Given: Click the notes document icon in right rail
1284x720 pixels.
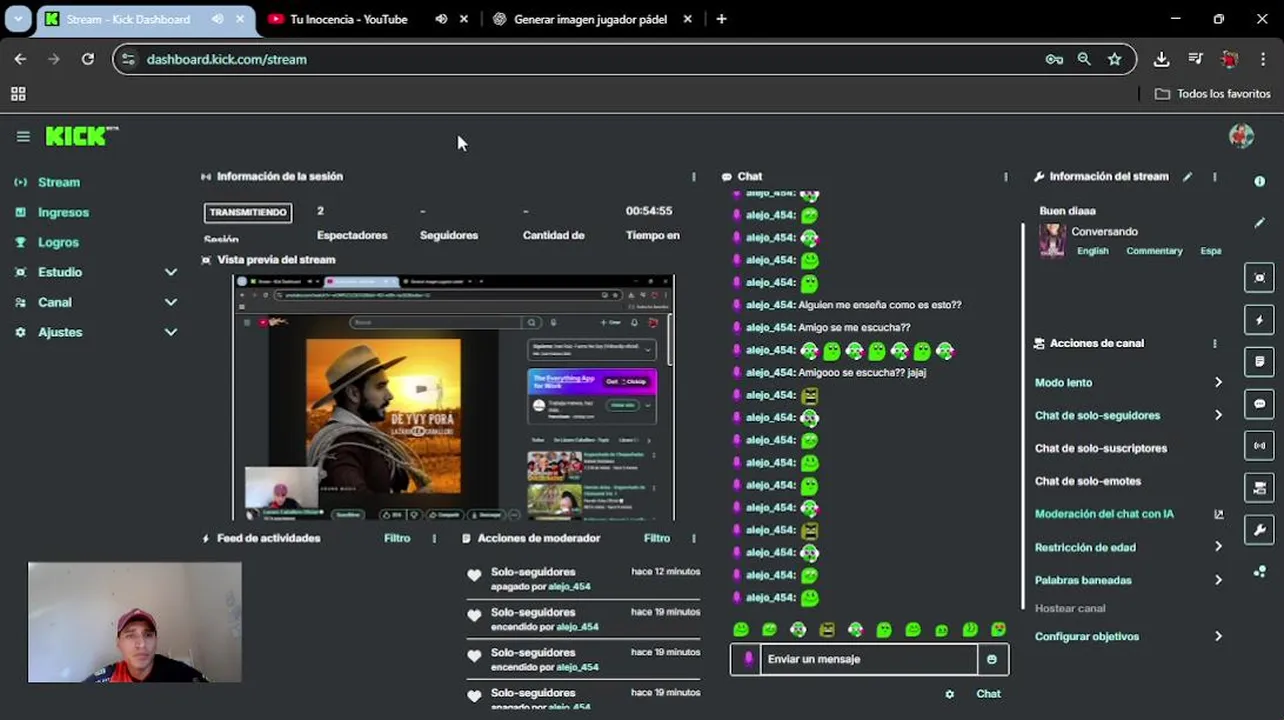Looking at the screenshot, I should (x=1259, y=361).
